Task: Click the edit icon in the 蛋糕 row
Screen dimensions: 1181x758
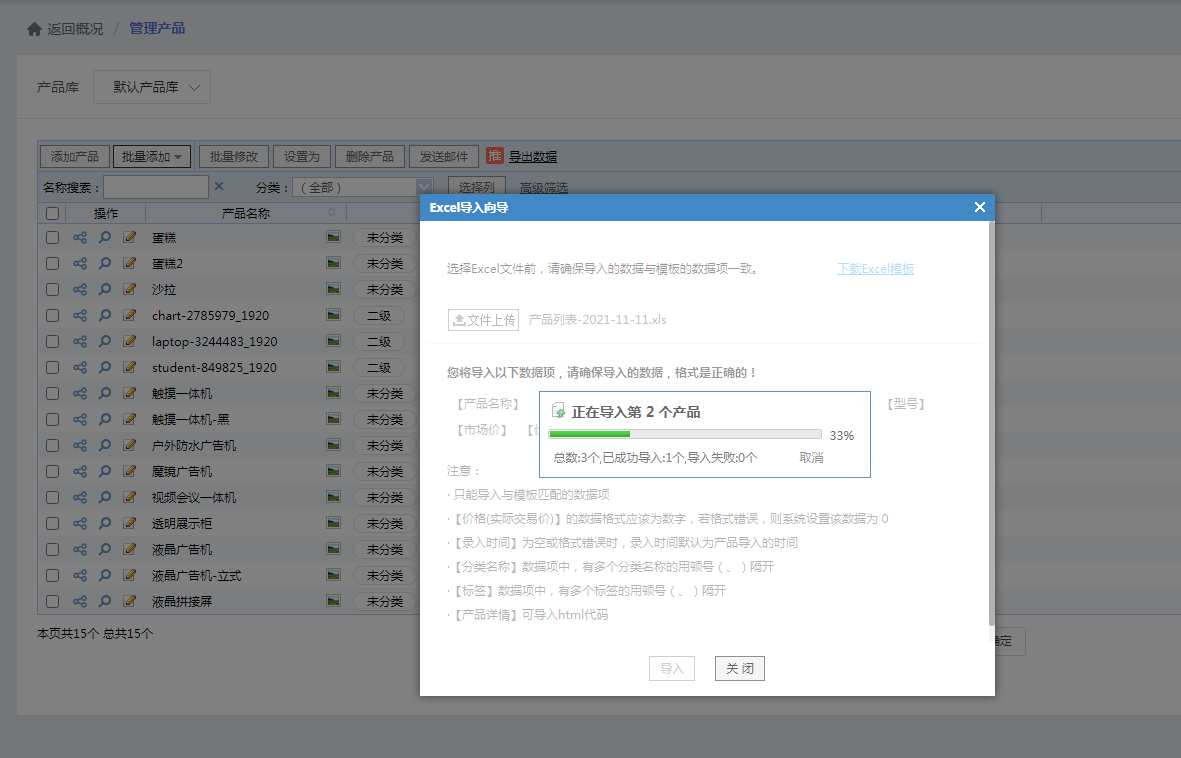Action: (130, 237)
